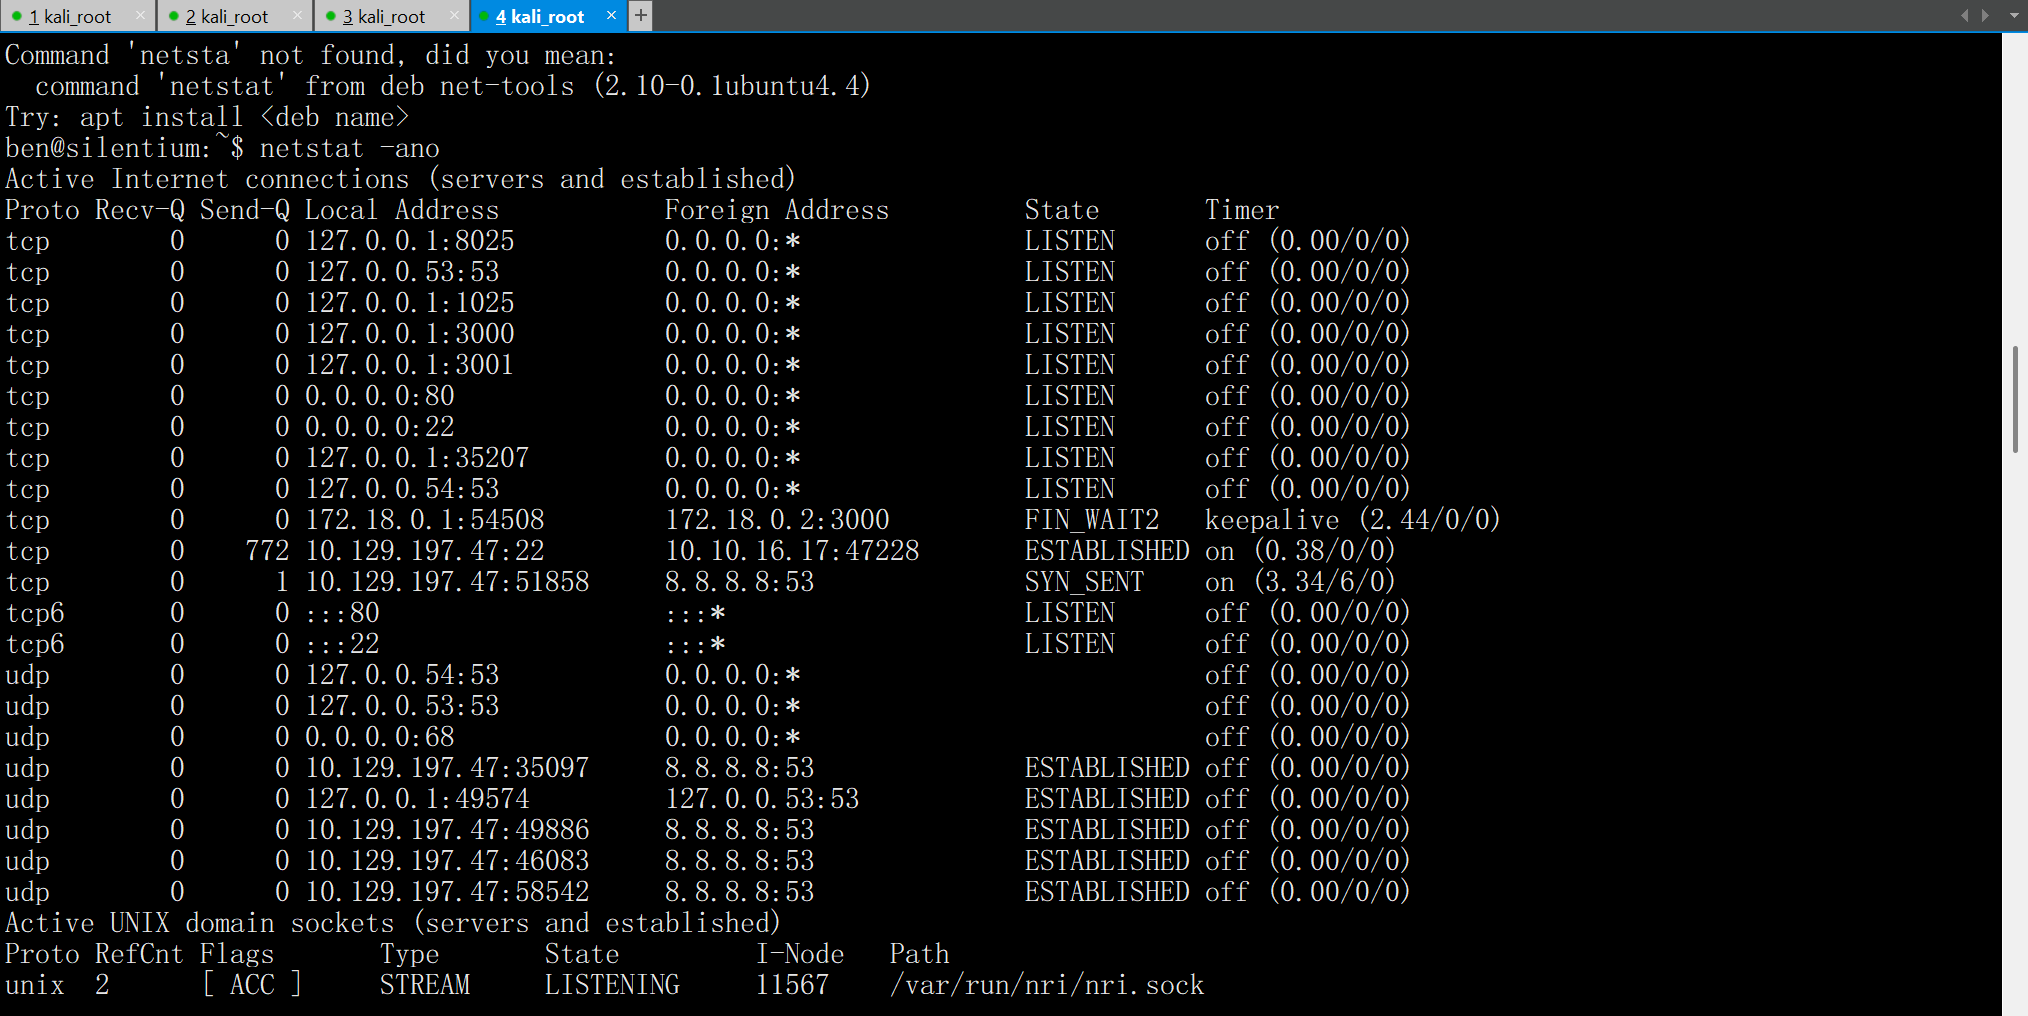Click foreign address 10.10.16.17:47228
The image size is (2028, 1016).
(792, 551)
